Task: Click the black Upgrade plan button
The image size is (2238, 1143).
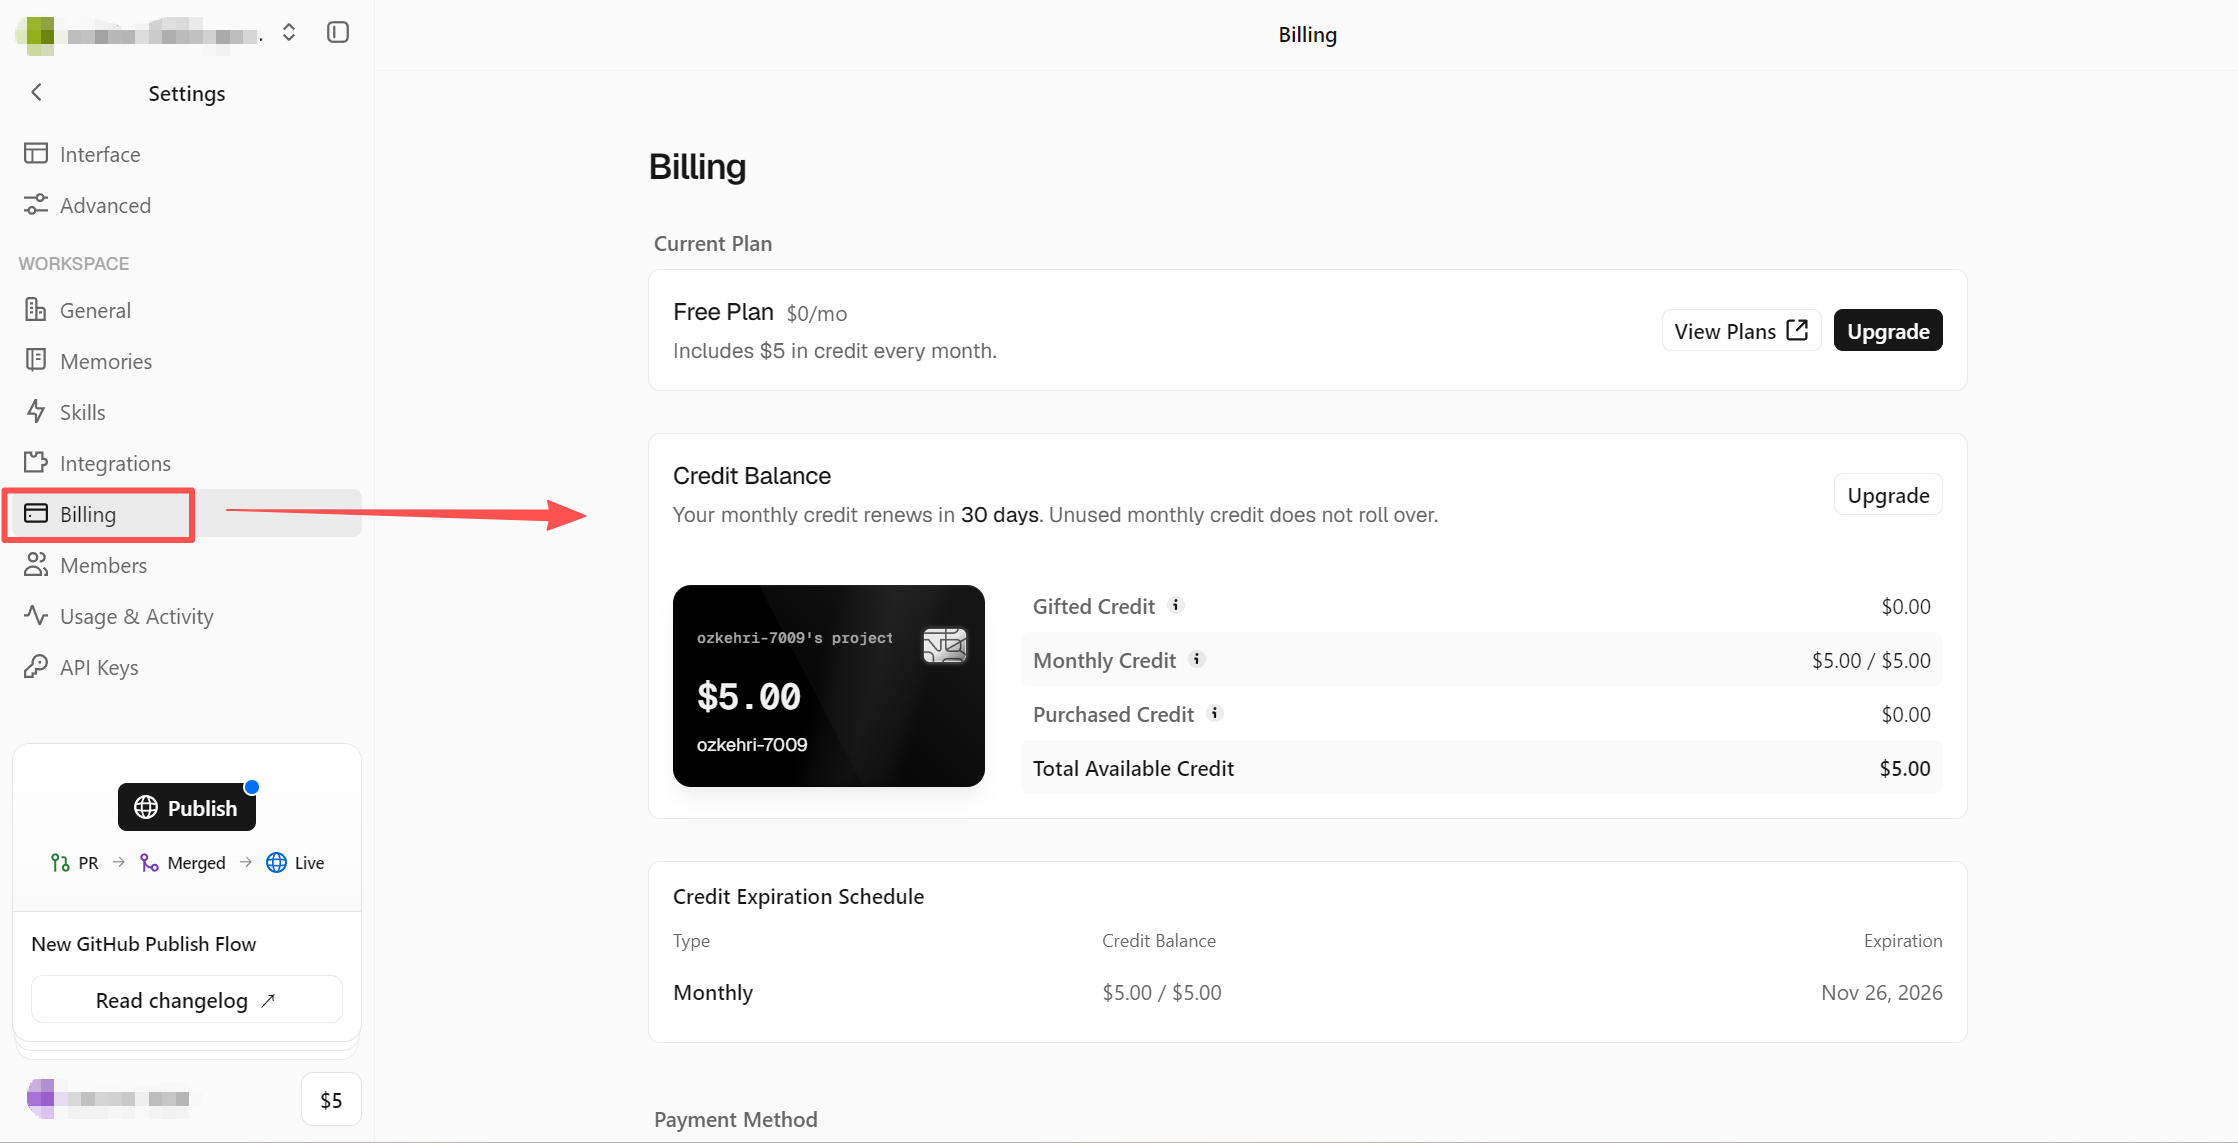Action: point(1888,331)
